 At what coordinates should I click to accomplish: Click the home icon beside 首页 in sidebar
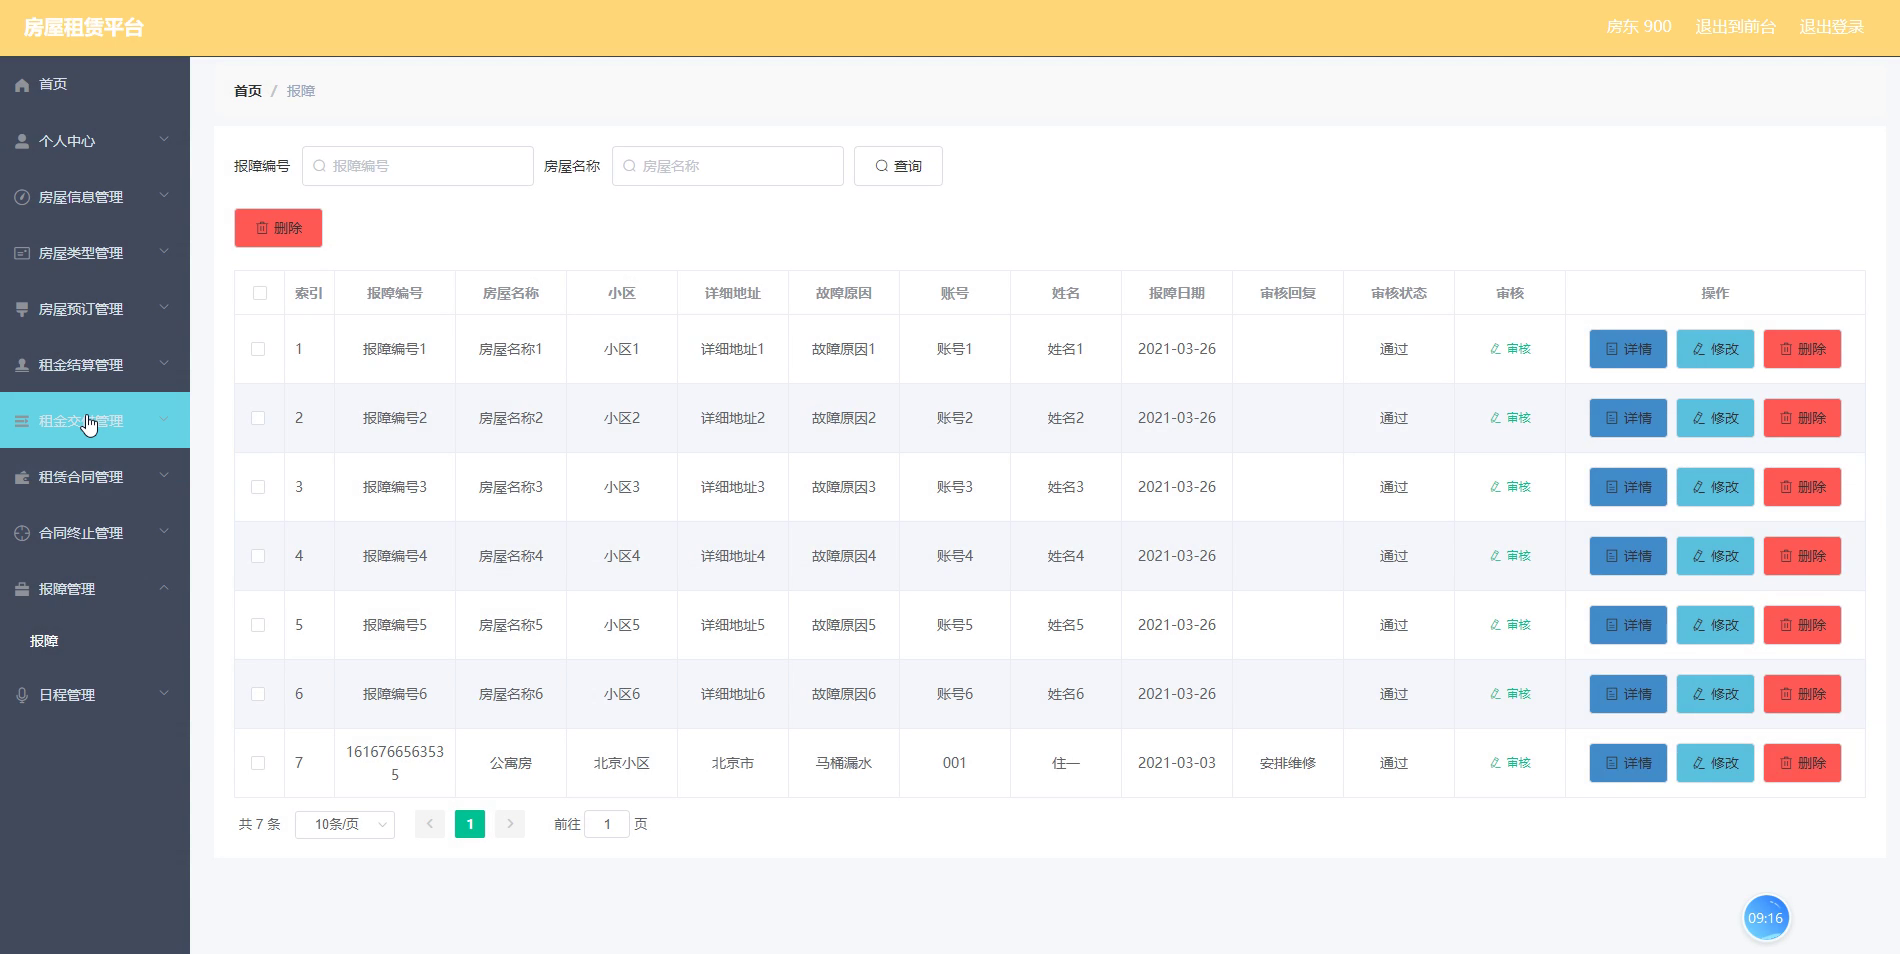(22, 85)
